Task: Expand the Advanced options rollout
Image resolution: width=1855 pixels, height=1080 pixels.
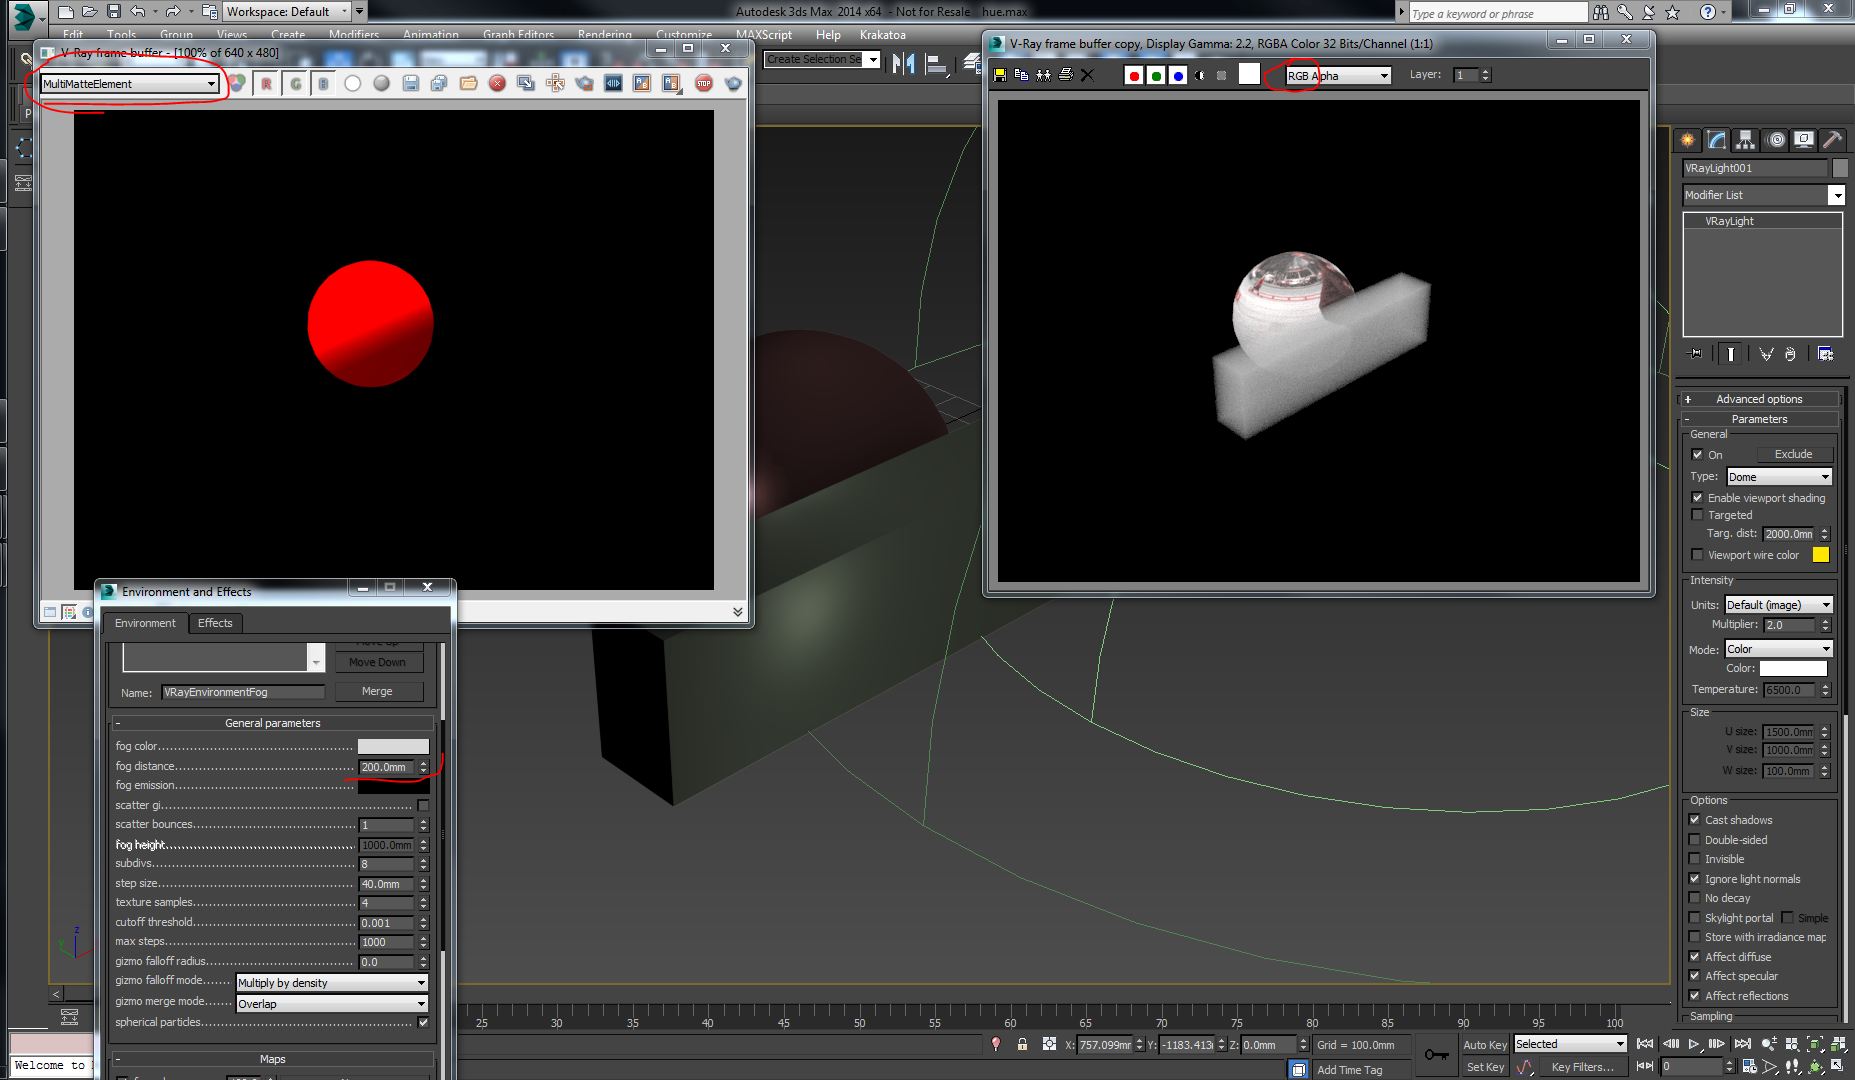Action: [x=1760, y=399]
